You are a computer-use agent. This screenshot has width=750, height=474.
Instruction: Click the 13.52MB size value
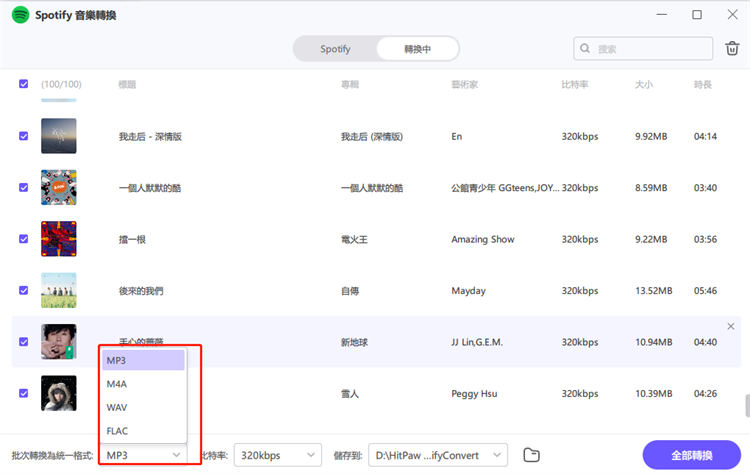point(653,291)
